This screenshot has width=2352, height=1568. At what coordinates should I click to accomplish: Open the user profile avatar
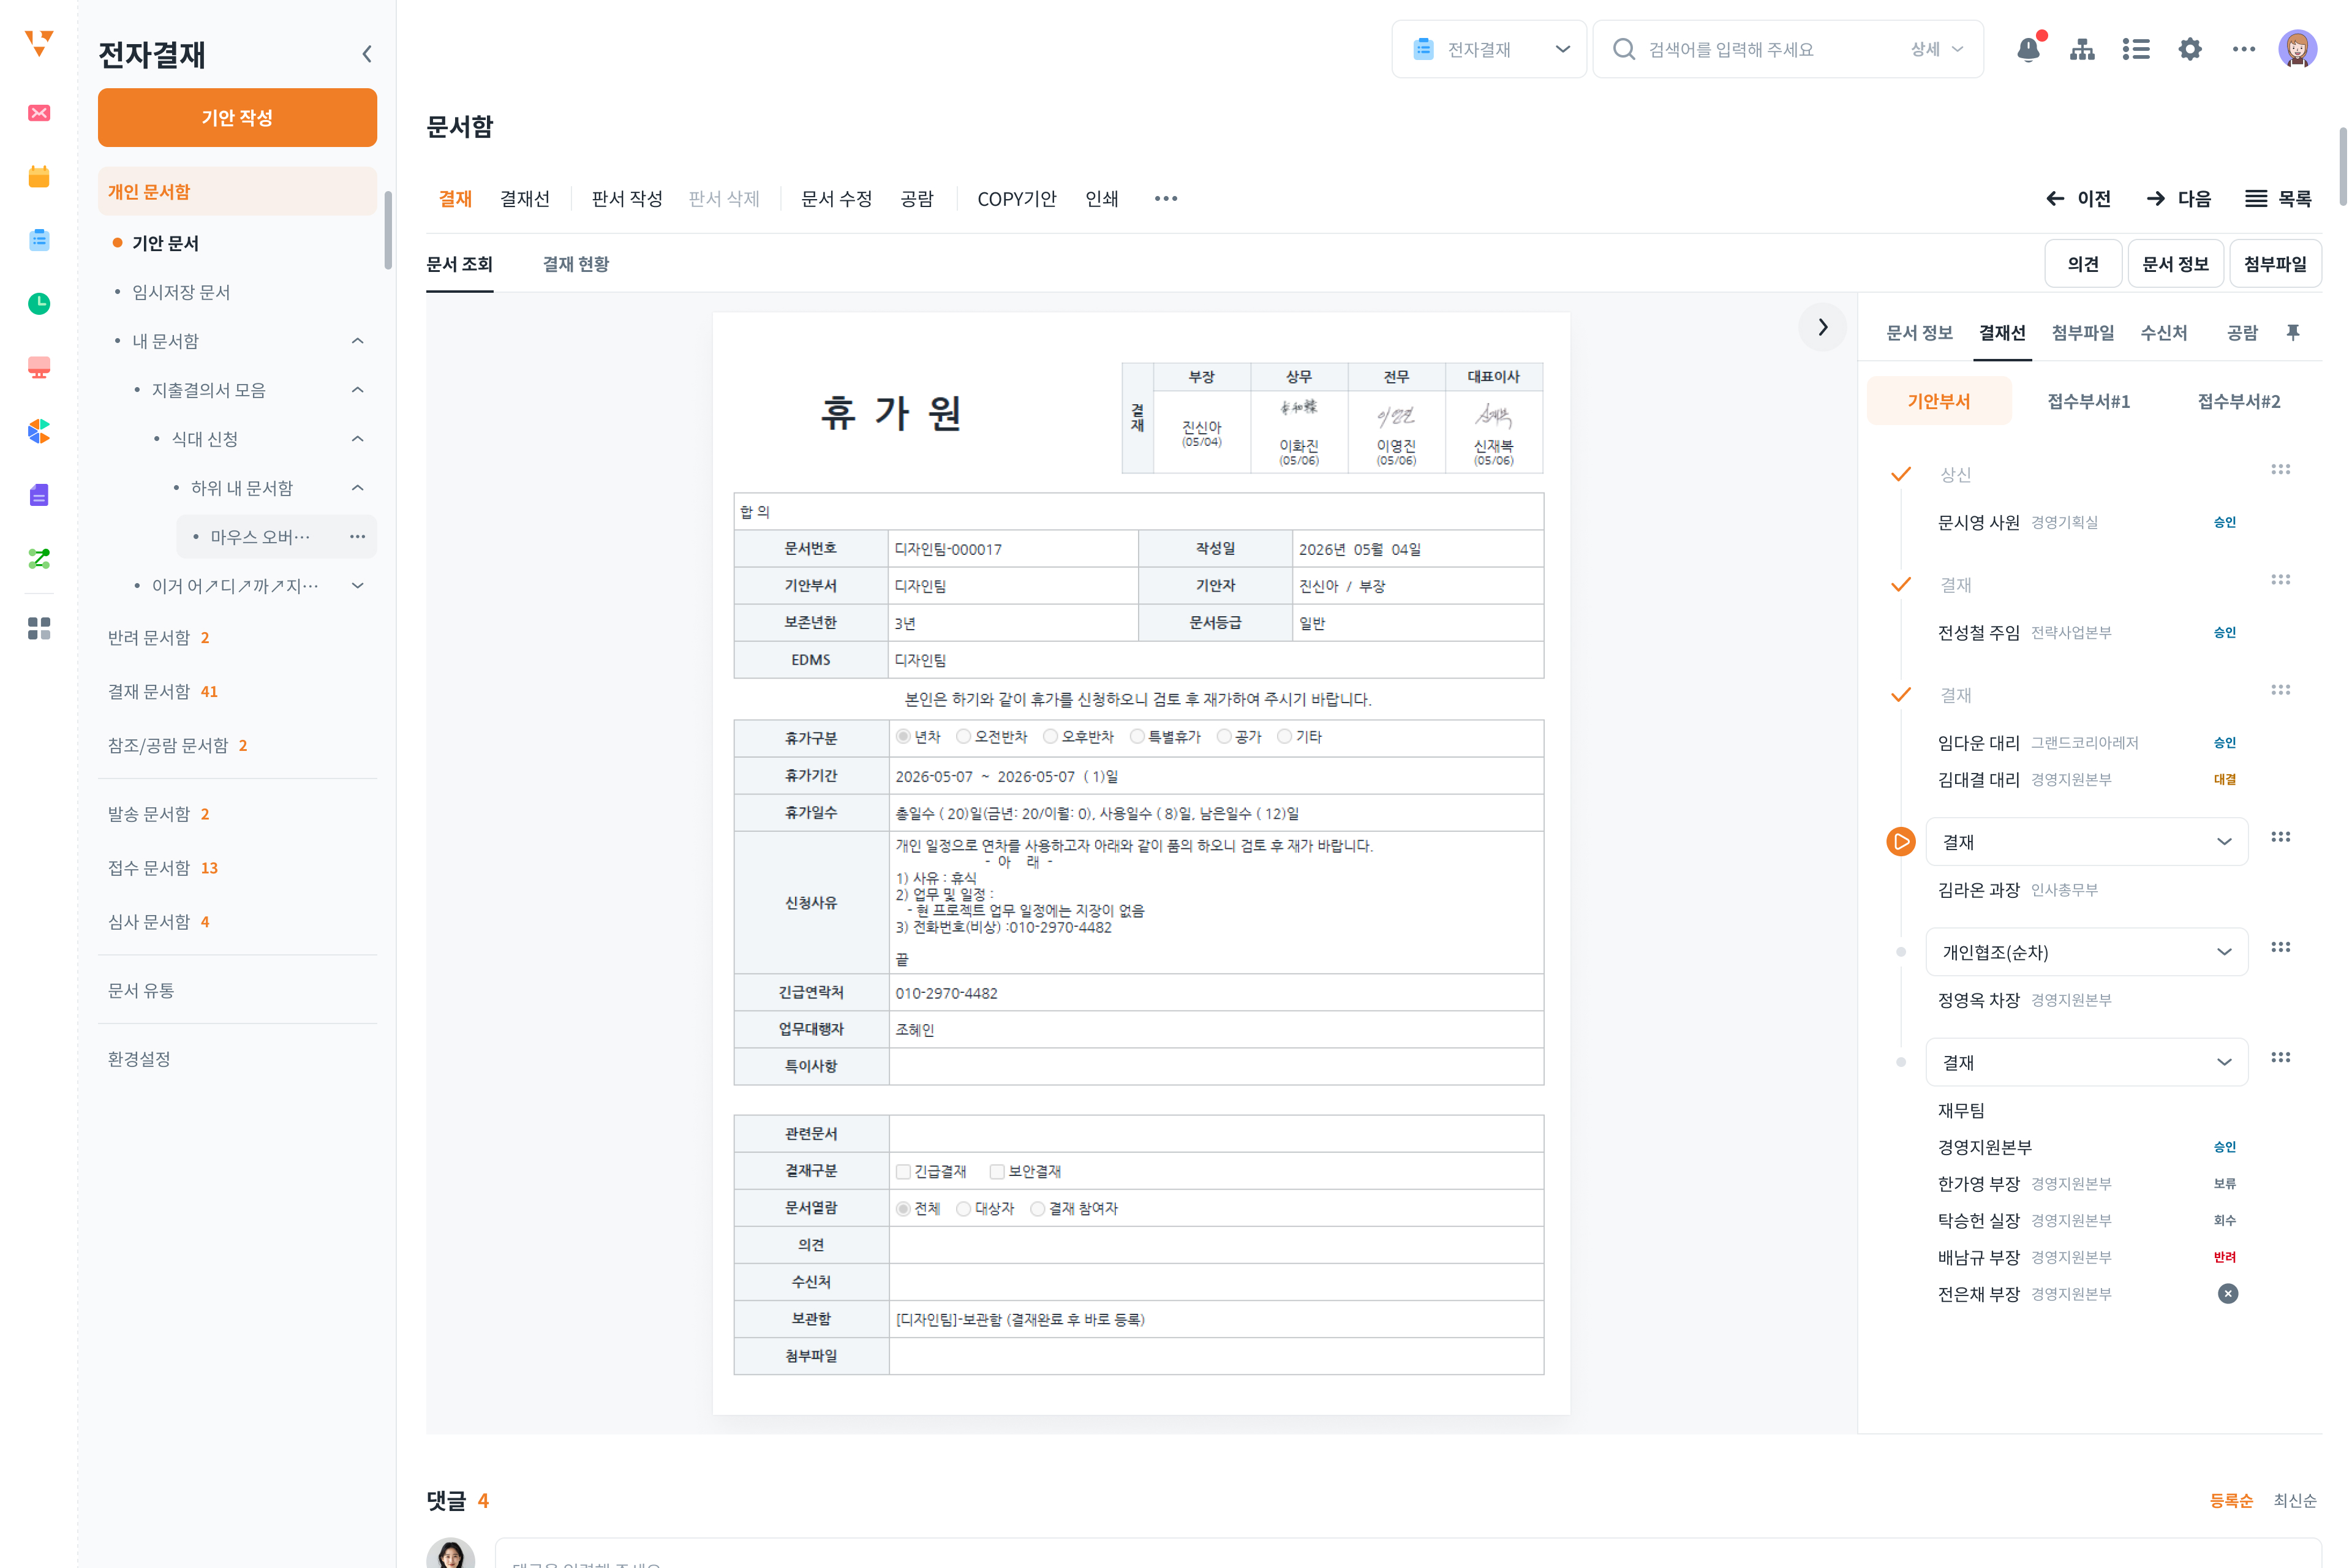(2298, 49)
